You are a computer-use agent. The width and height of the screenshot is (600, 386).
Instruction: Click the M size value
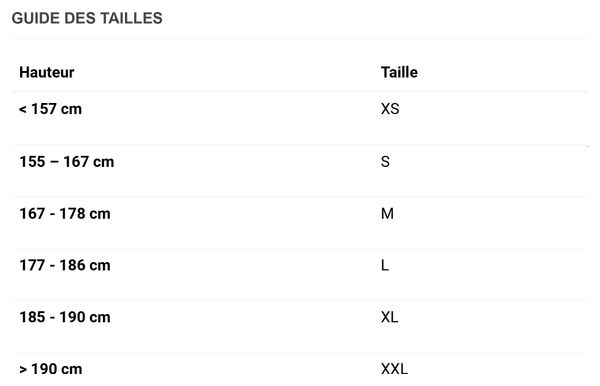pos(387,213)
